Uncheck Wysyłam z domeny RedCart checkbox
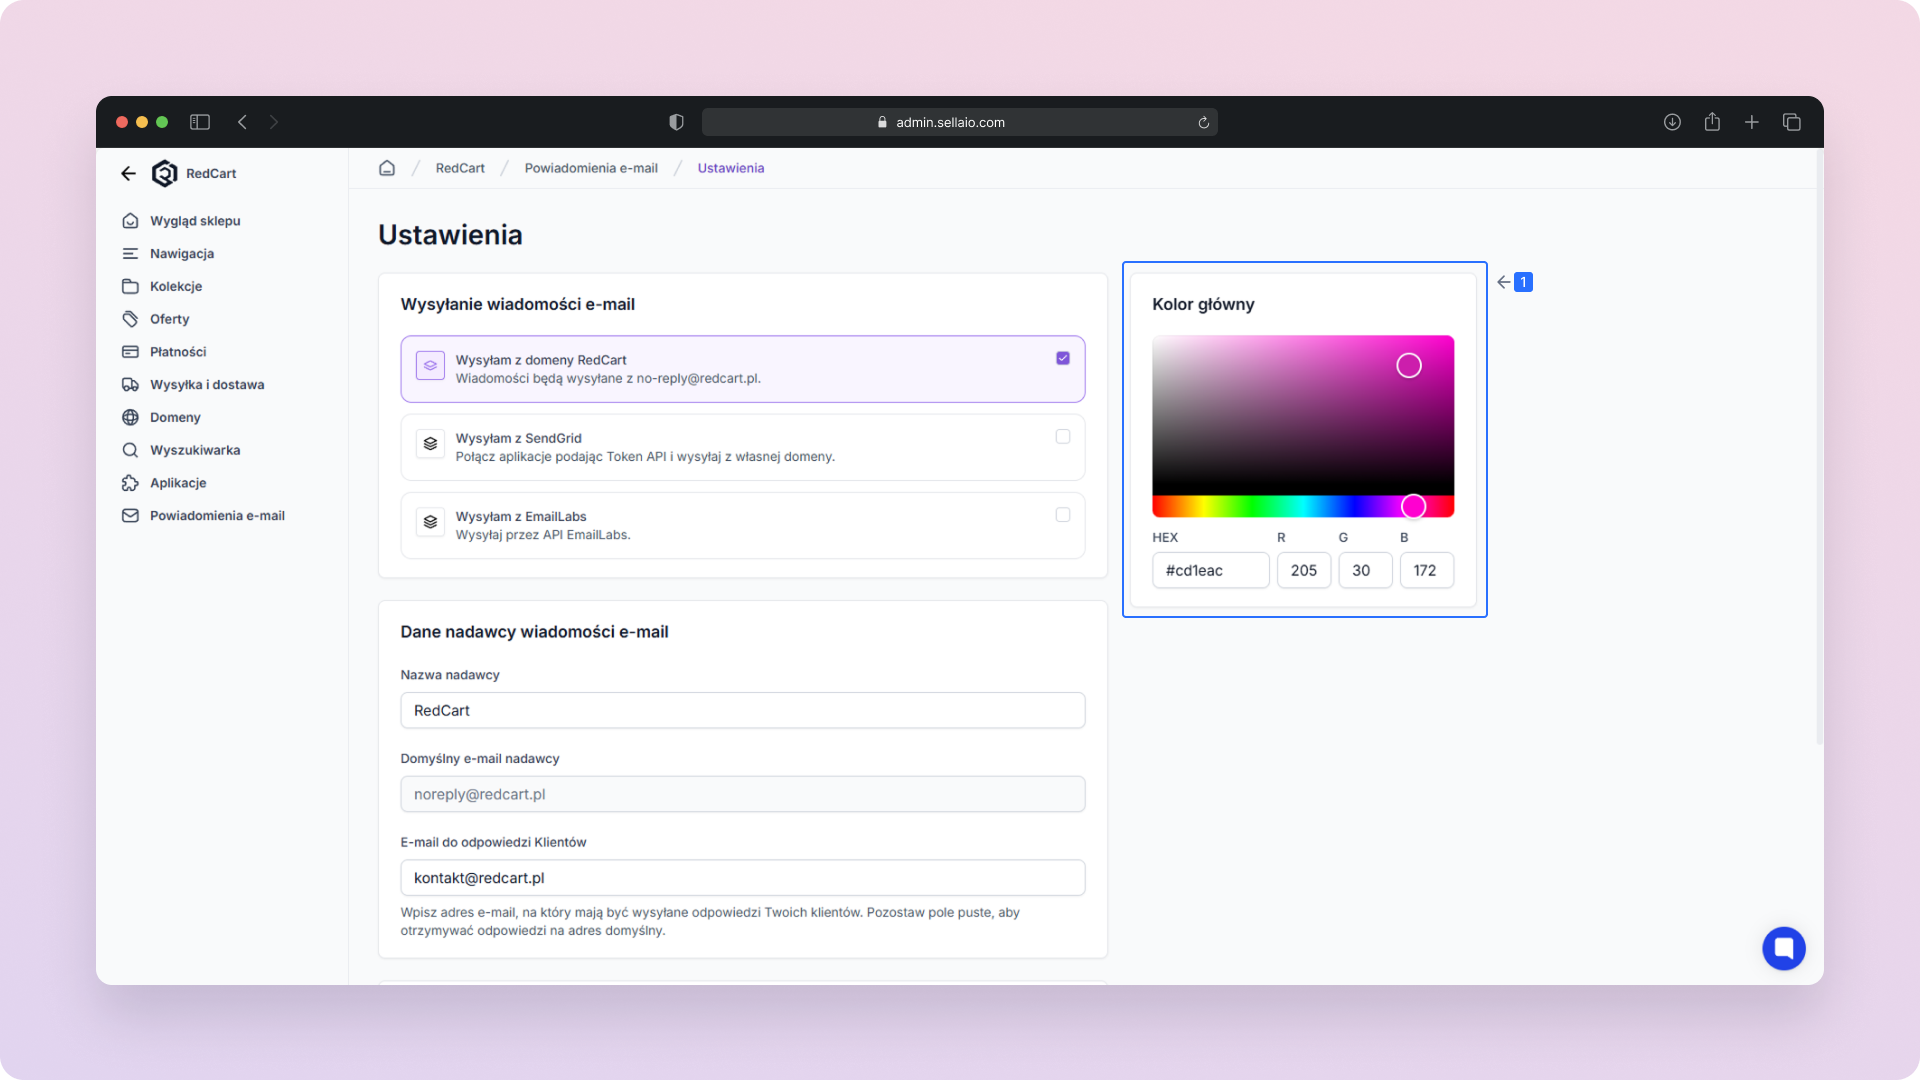Screen dimensions: 1920x1080 point(1063,358)
